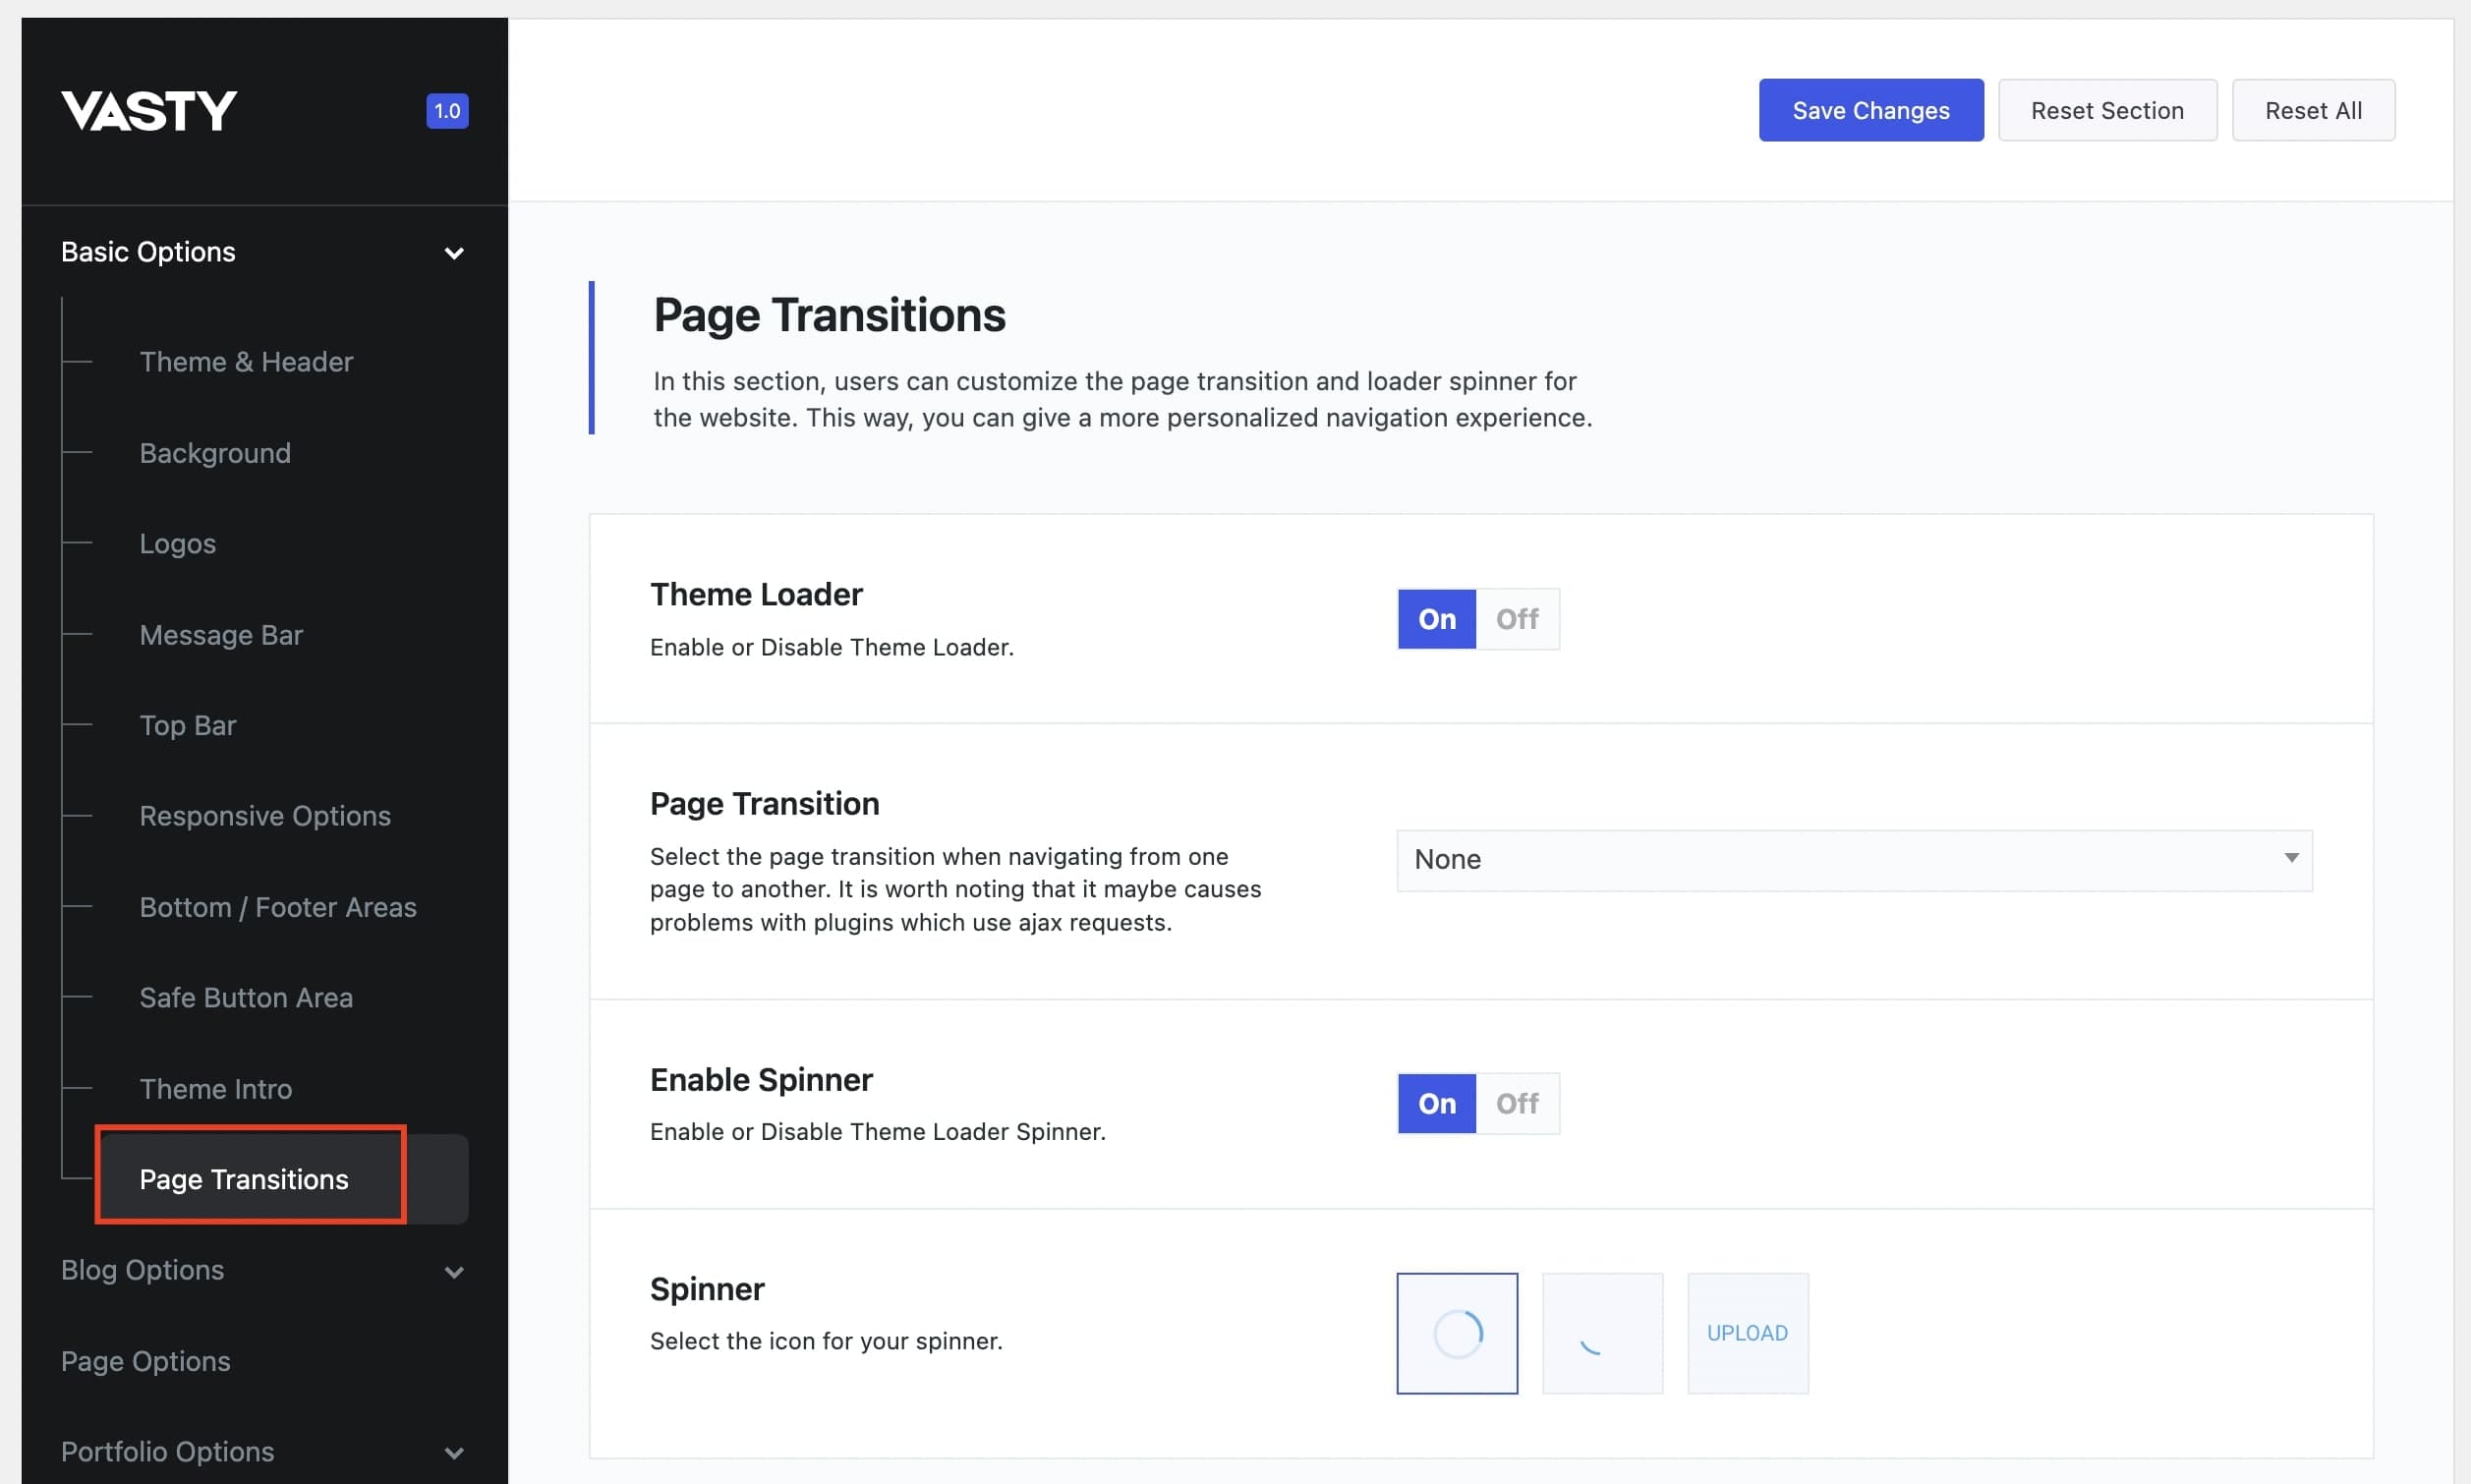Open Bottom / Footer Areas settings
This screenshot has width=2471, height=1484.
(x=278, y=907)
